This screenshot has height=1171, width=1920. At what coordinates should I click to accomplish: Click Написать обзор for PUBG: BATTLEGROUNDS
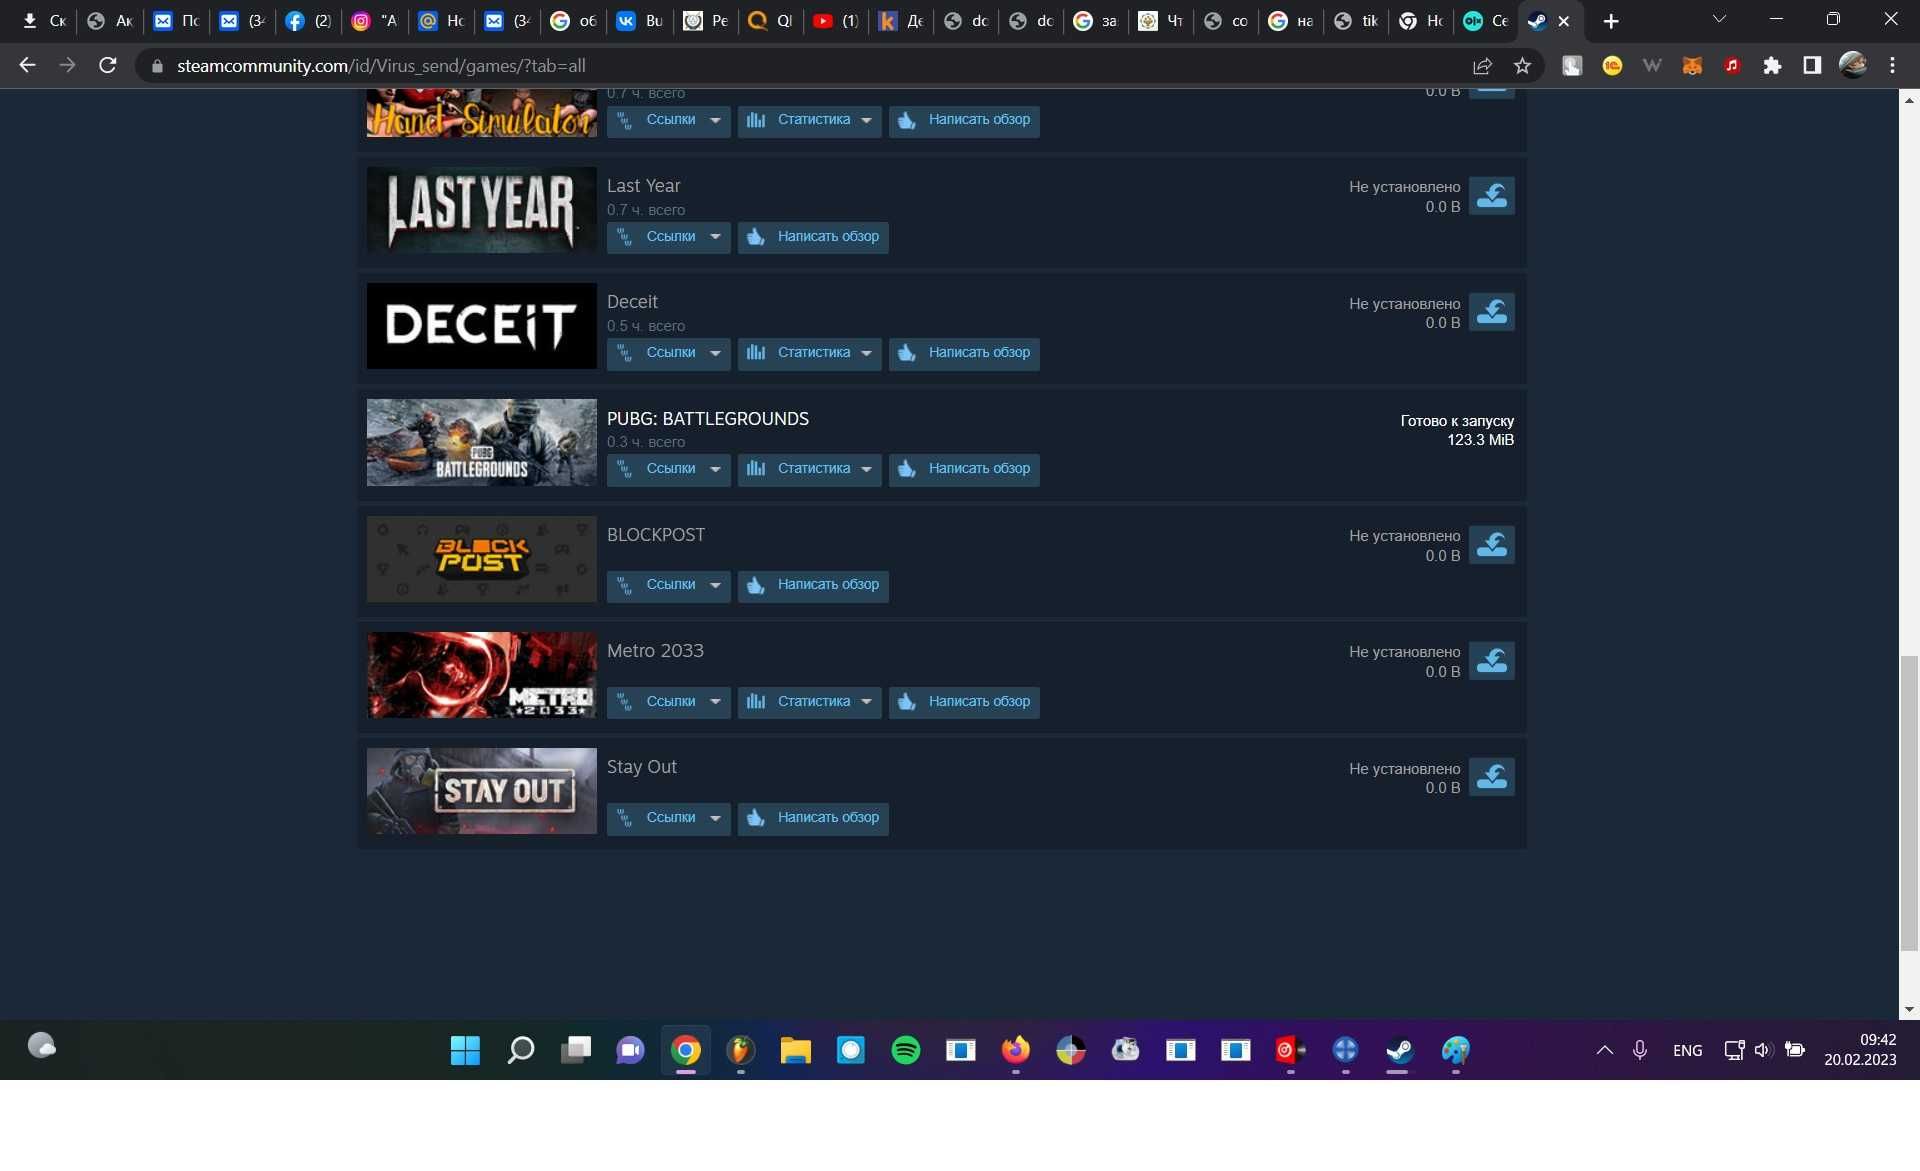tap(964, 469)
